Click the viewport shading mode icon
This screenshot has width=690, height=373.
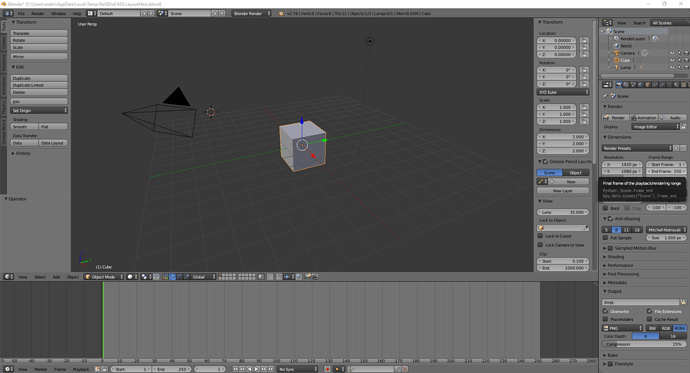[132, 277]
